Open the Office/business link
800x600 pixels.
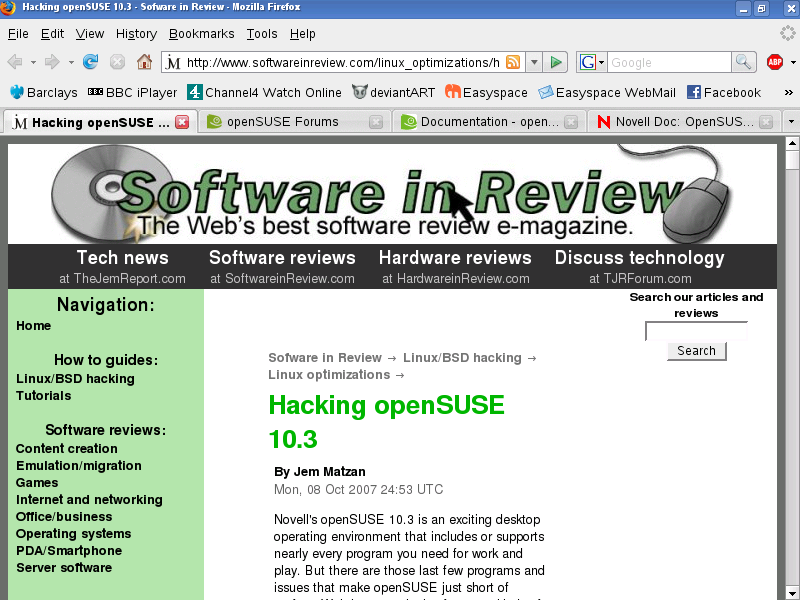(64, 516)
